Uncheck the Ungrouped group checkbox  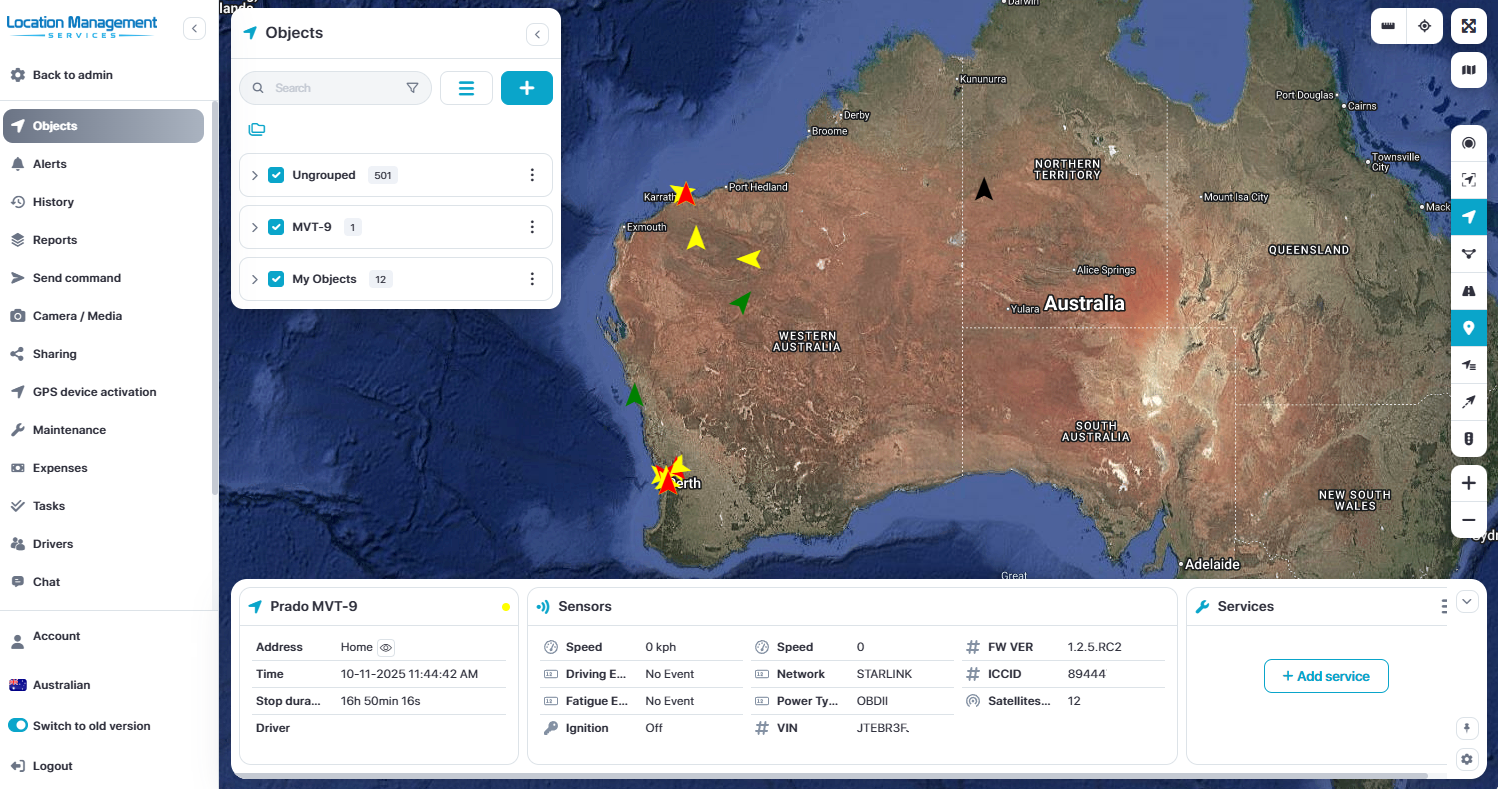(276, 175)
